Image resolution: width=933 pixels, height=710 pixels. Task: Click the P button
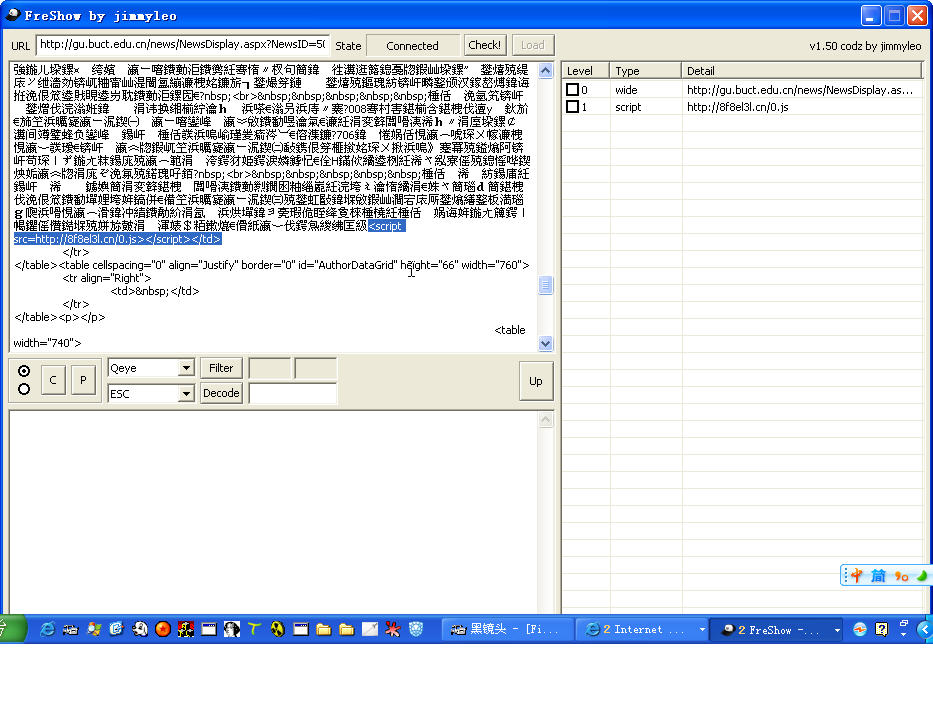point(83,380)
